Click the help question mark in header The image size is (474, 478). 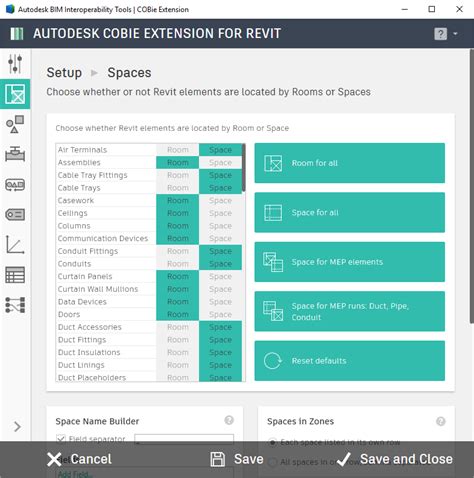pyautogui.click(x=441, y=34)
